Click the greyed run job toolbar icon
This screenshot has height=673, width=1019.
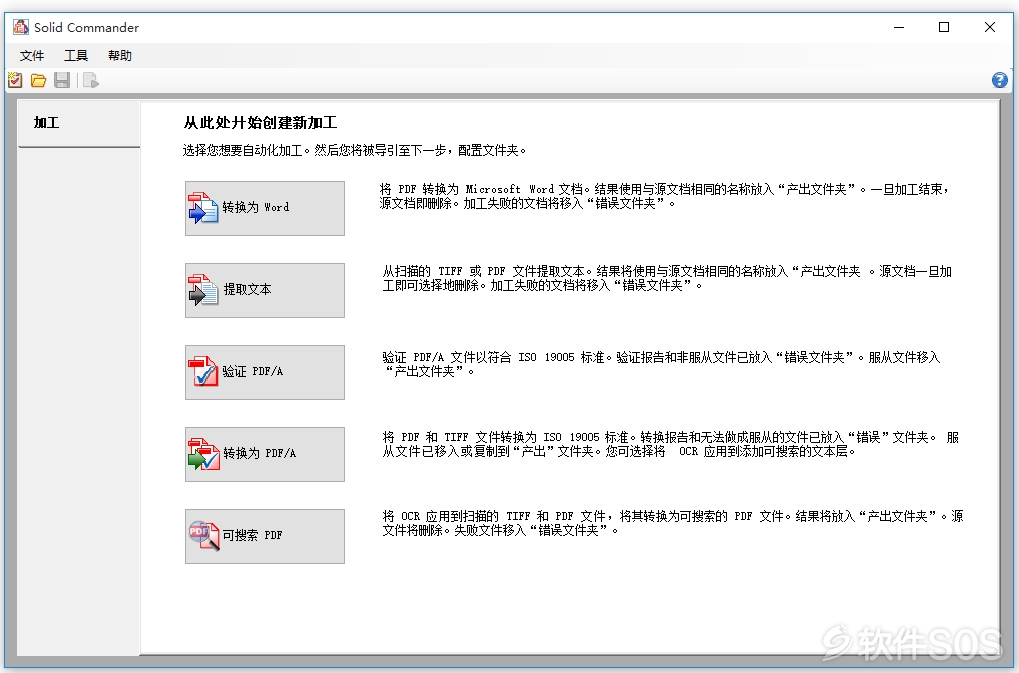(91, 81)
